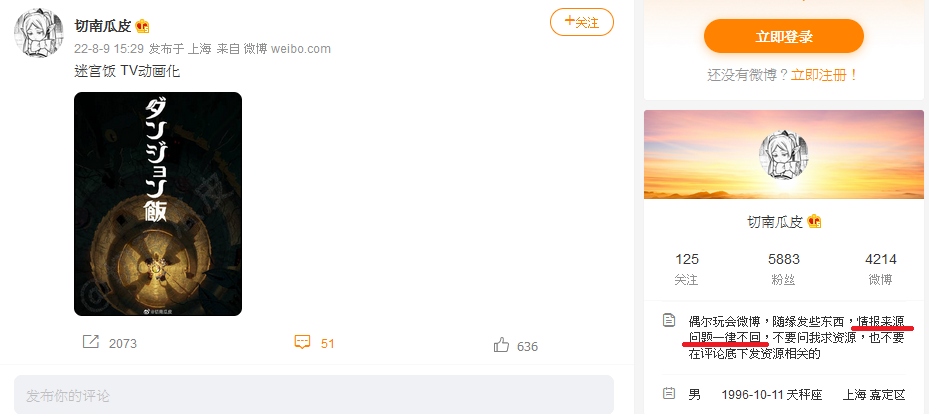929x414 pixels.
Task: Like the post with thumbs-up icon
Action: (x=501, y=345)
